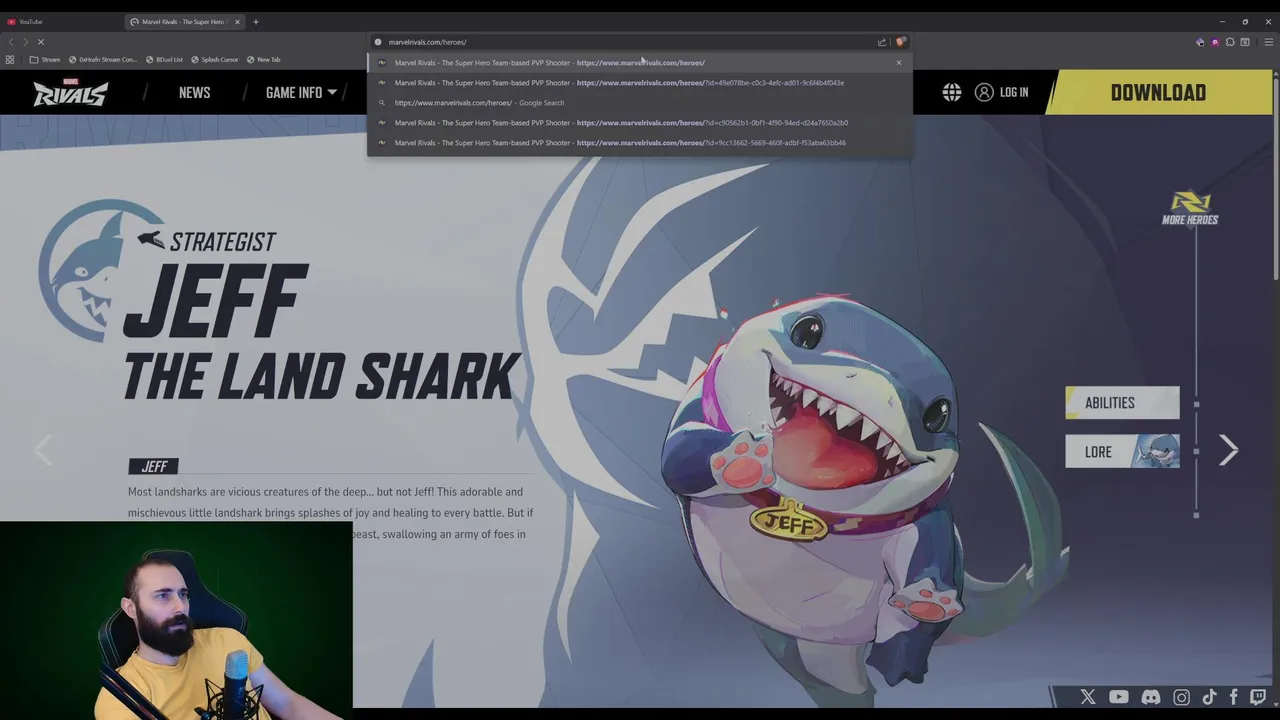Open a new tab with plus button
The image size is (1280, 720).
pyautogui.click(x=255, y=21)
